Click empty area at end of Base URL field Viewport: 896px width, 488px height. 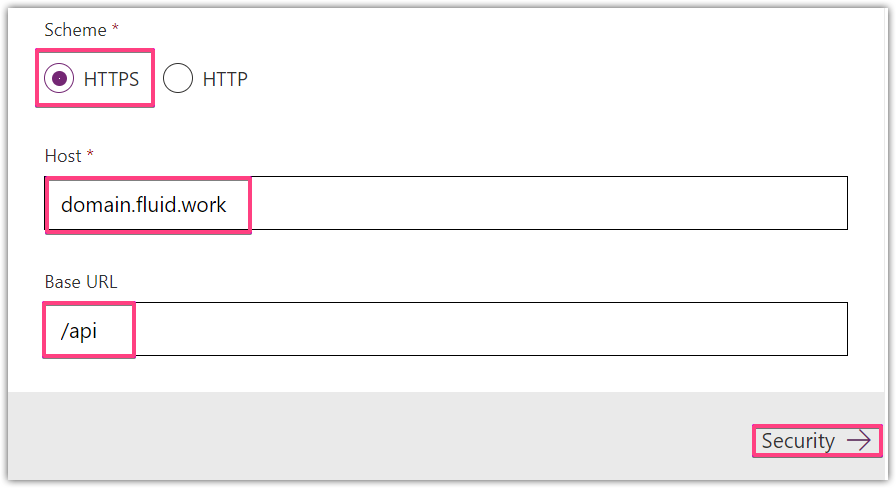click(491, 329)
